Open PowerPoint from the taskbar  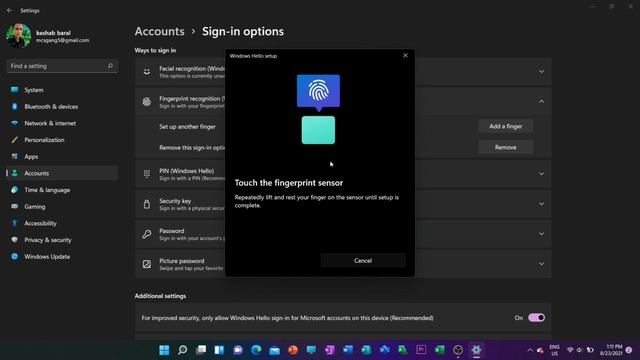pos(293,350)
